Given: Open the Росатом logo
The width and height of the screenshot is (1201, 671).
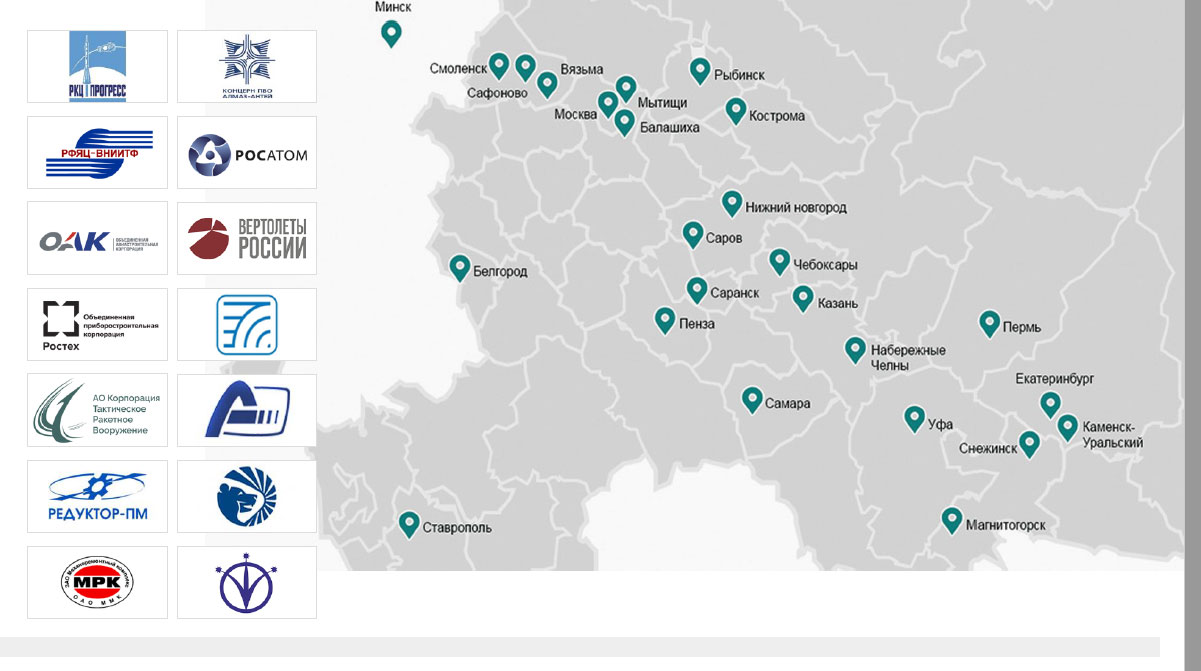Looking at the screenshot, I should point(247,152).
